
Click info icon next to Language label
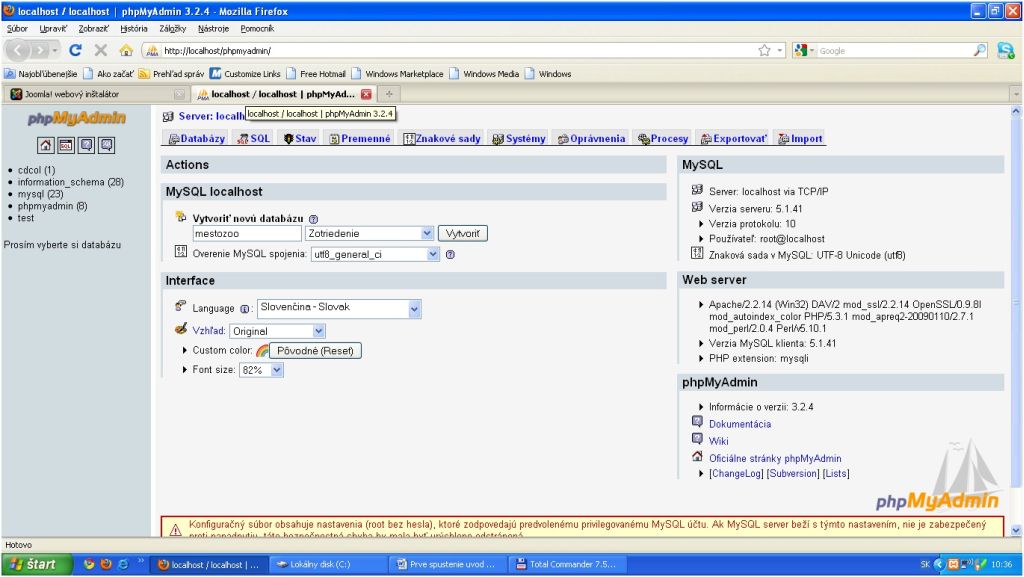click(x=244, y=309)
